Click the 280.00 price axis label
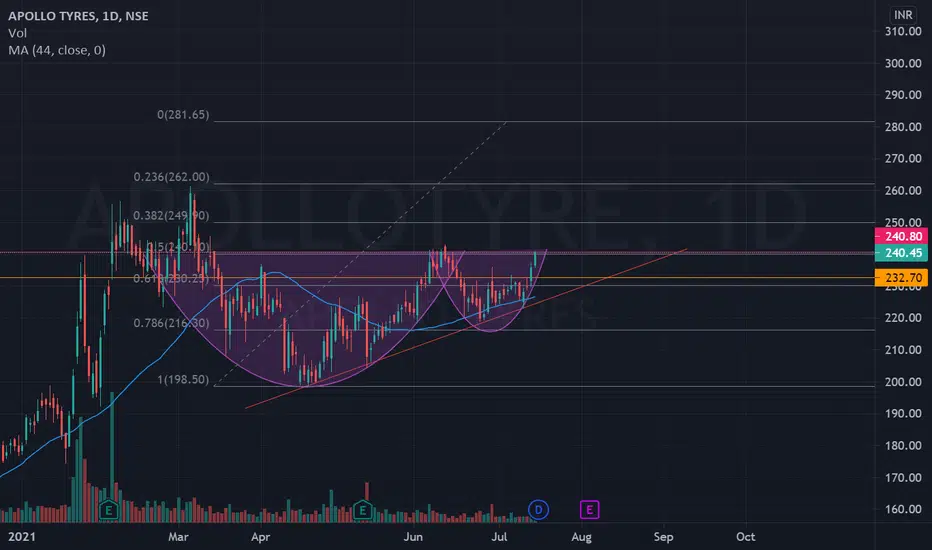Viewport: 932px width, 550px height. pos(903,127)
